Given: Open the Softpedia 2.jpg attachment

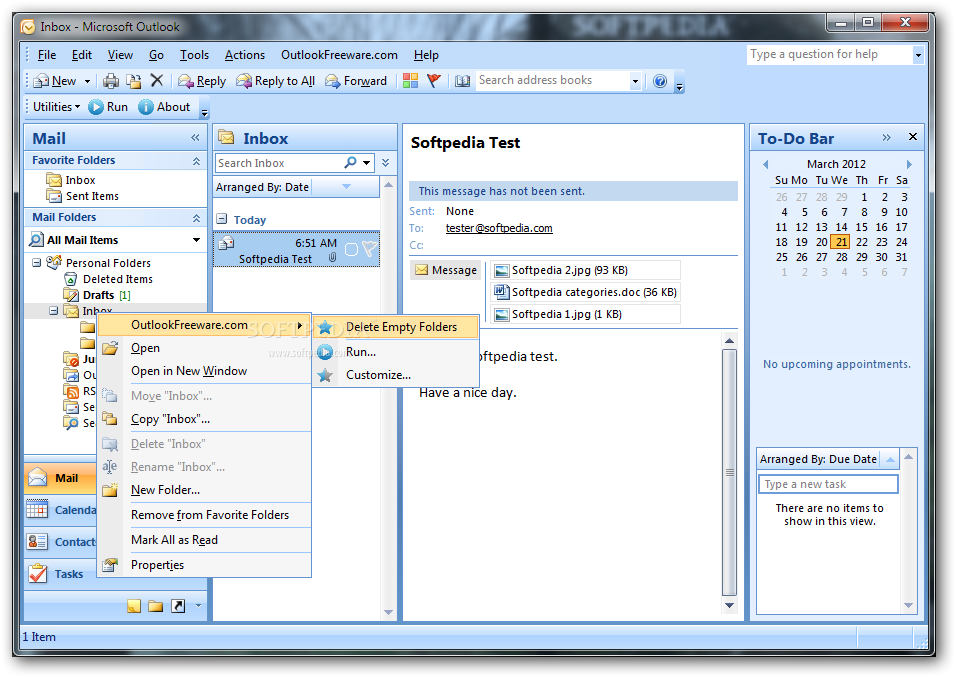Looking at the screenshot, I should pyautogui.click(x=585, y=270).
